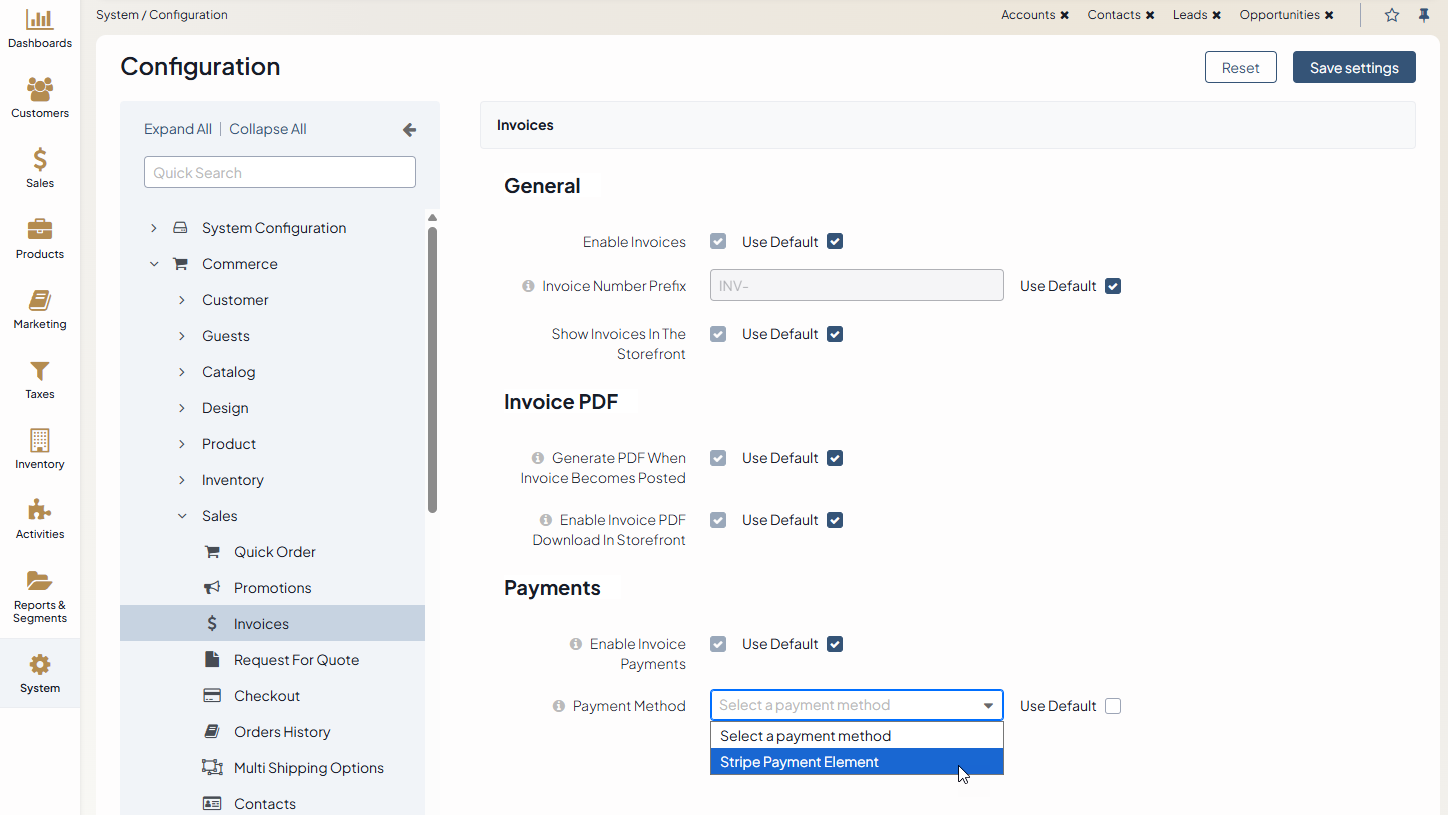Screen dimensions: 1448x815
Task: Toggle Use Default for Invoice Number Prefix
Action: [x=1113, y=286]
